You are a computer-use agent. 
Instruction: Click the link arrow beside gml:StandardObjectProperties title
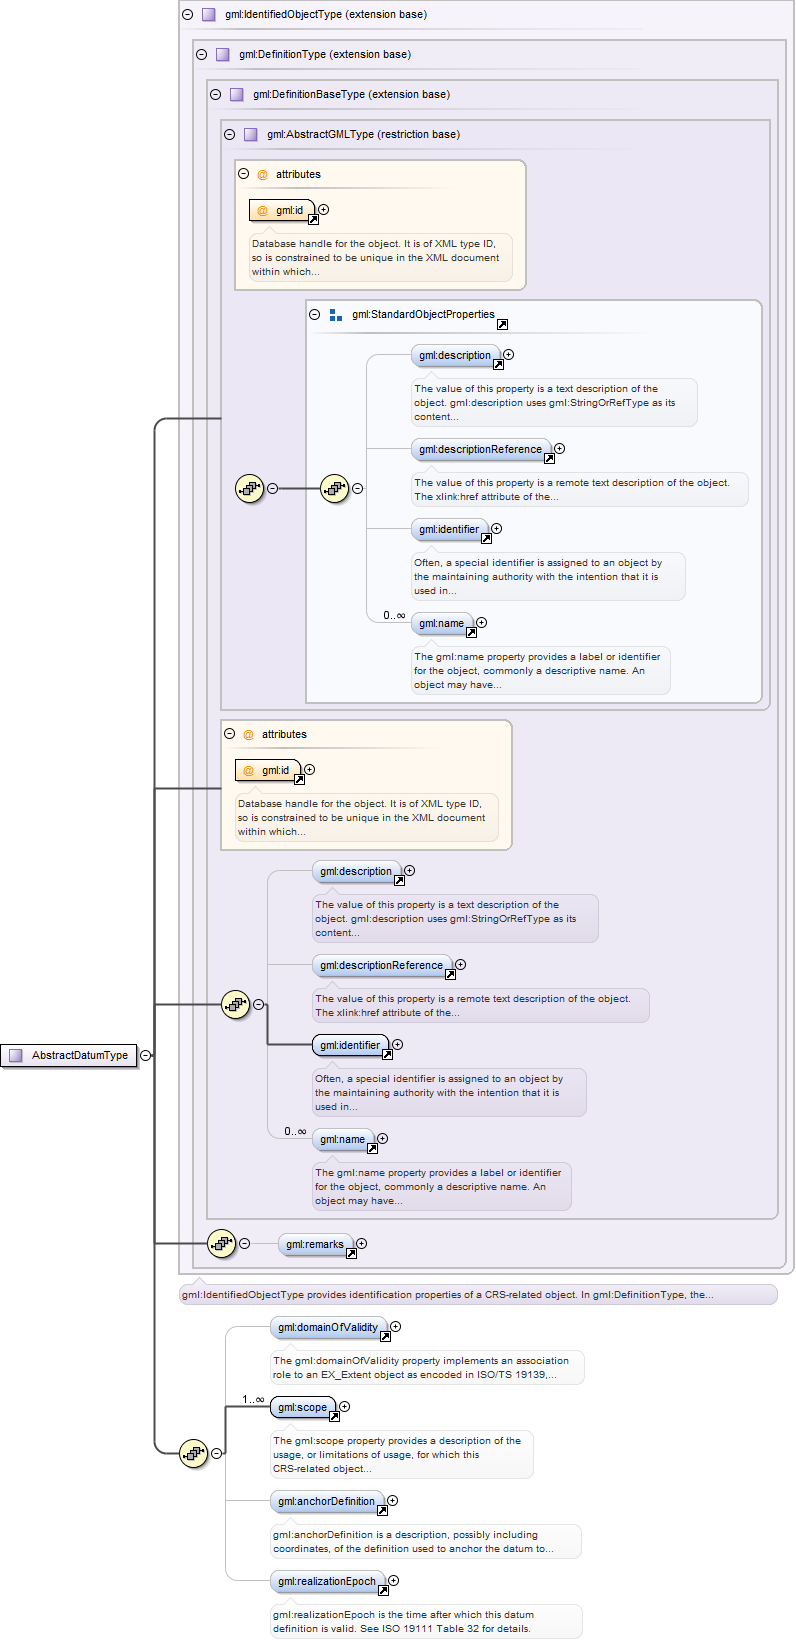point(502,324)
